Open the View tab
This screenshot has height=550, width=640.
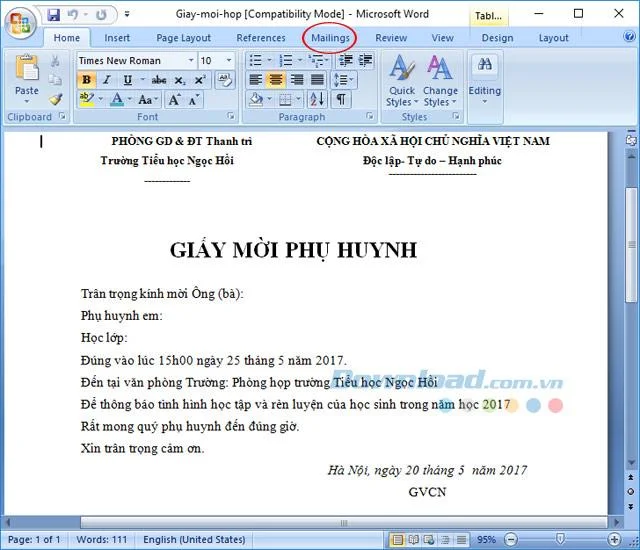pyautogui.click(x=442, y=38)
